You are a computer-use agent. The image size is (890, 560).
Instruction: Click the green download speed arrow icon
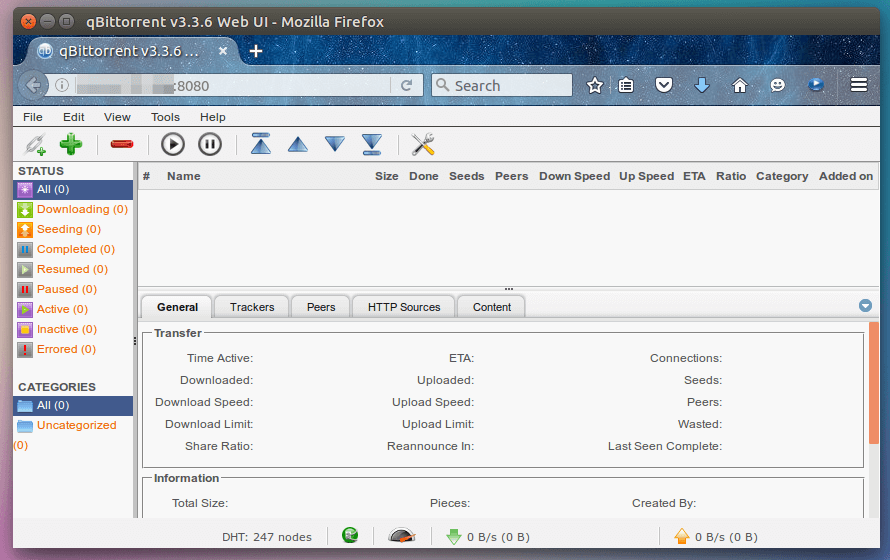click(x=454, y=536)
